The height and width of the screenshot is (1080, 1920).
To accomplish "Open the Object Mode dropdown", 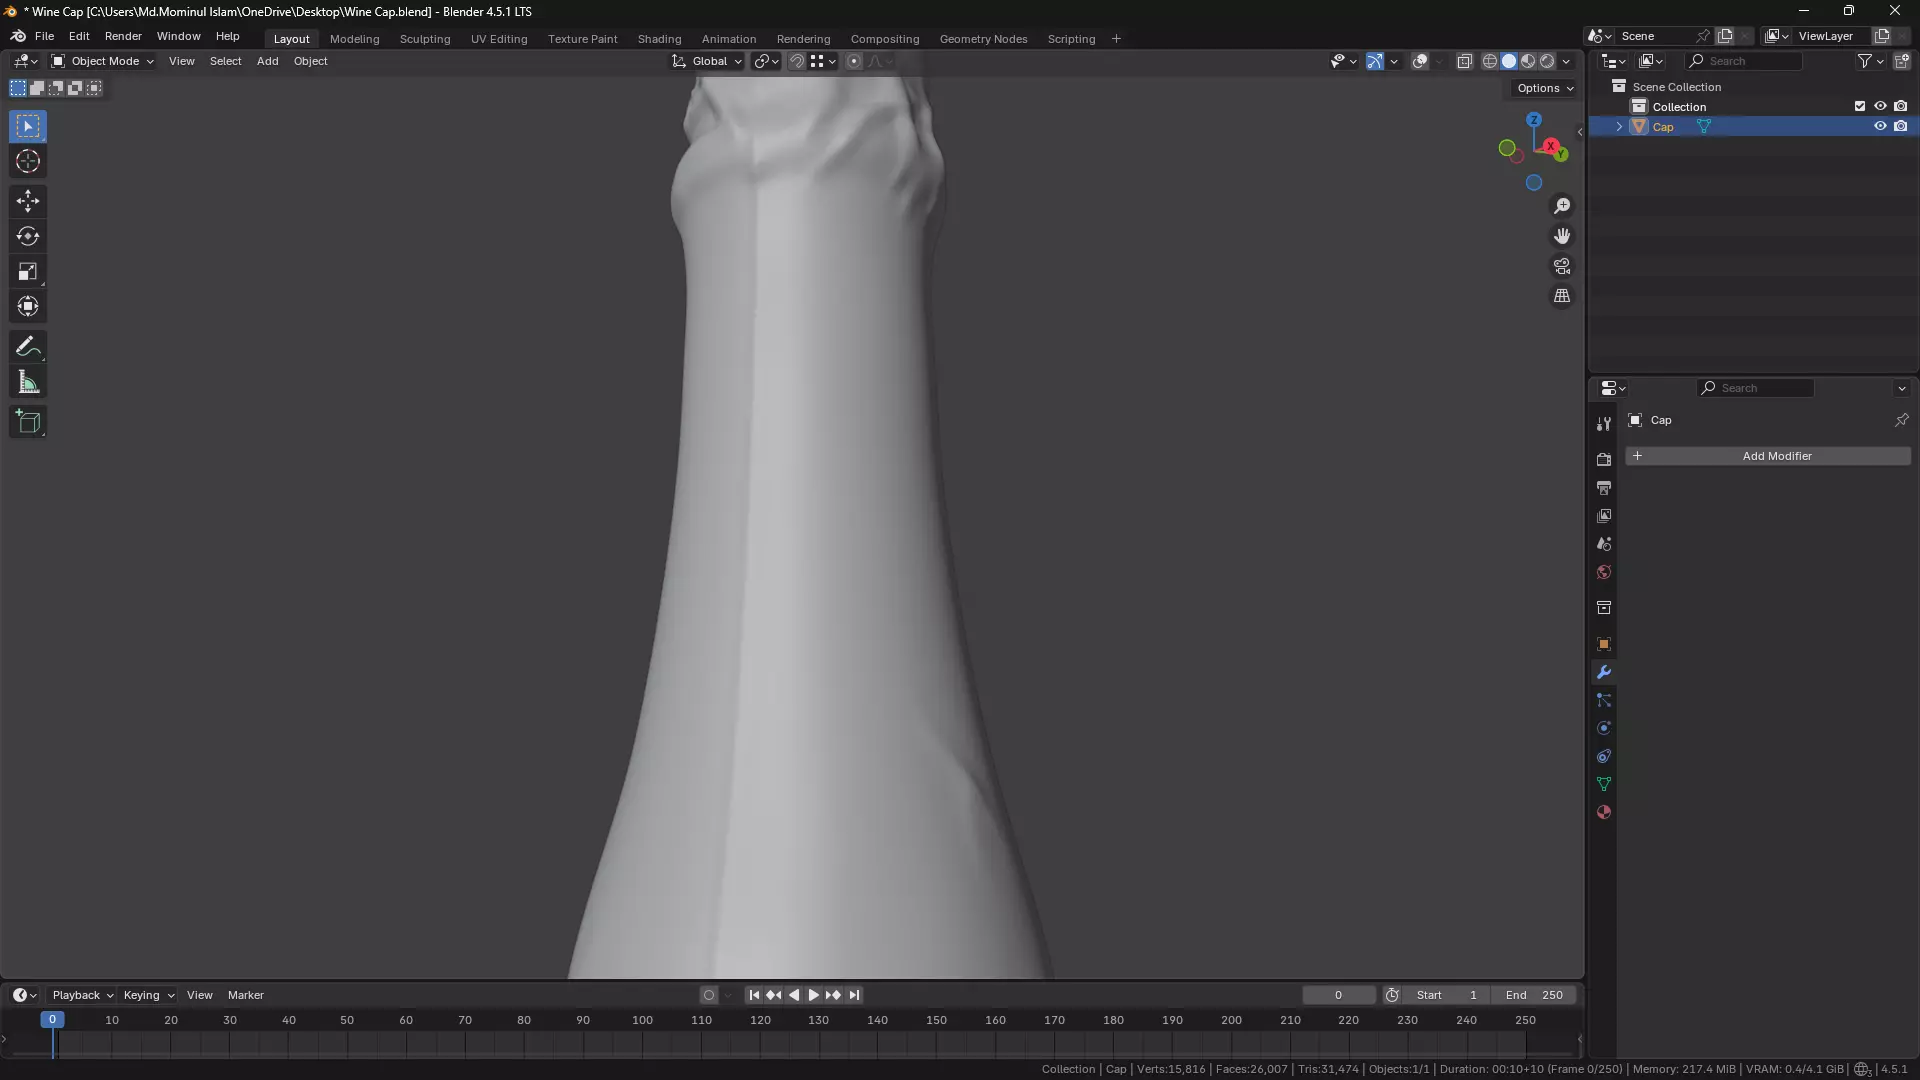I will point(102,61).
